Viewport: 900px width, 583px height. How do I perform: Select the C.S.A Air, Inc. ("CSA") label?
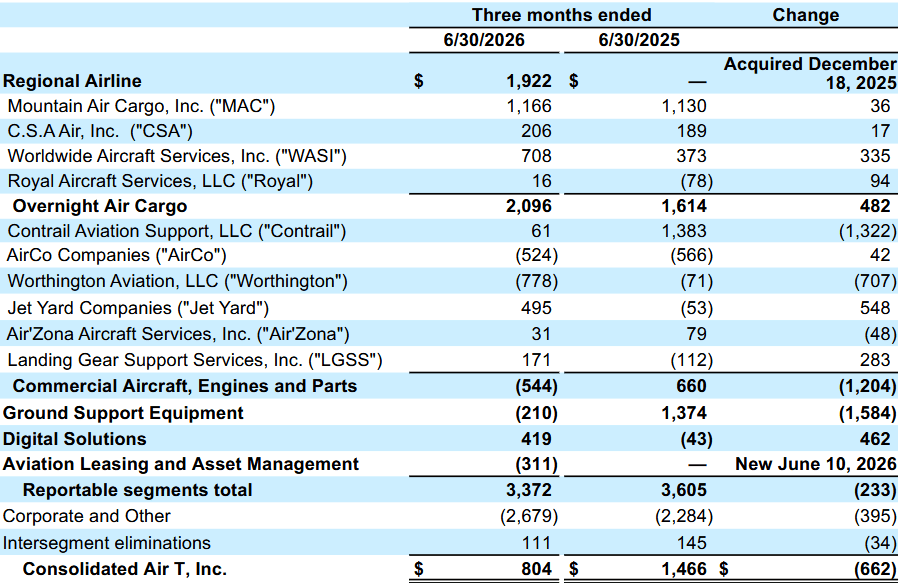click(x=100, y=131)
